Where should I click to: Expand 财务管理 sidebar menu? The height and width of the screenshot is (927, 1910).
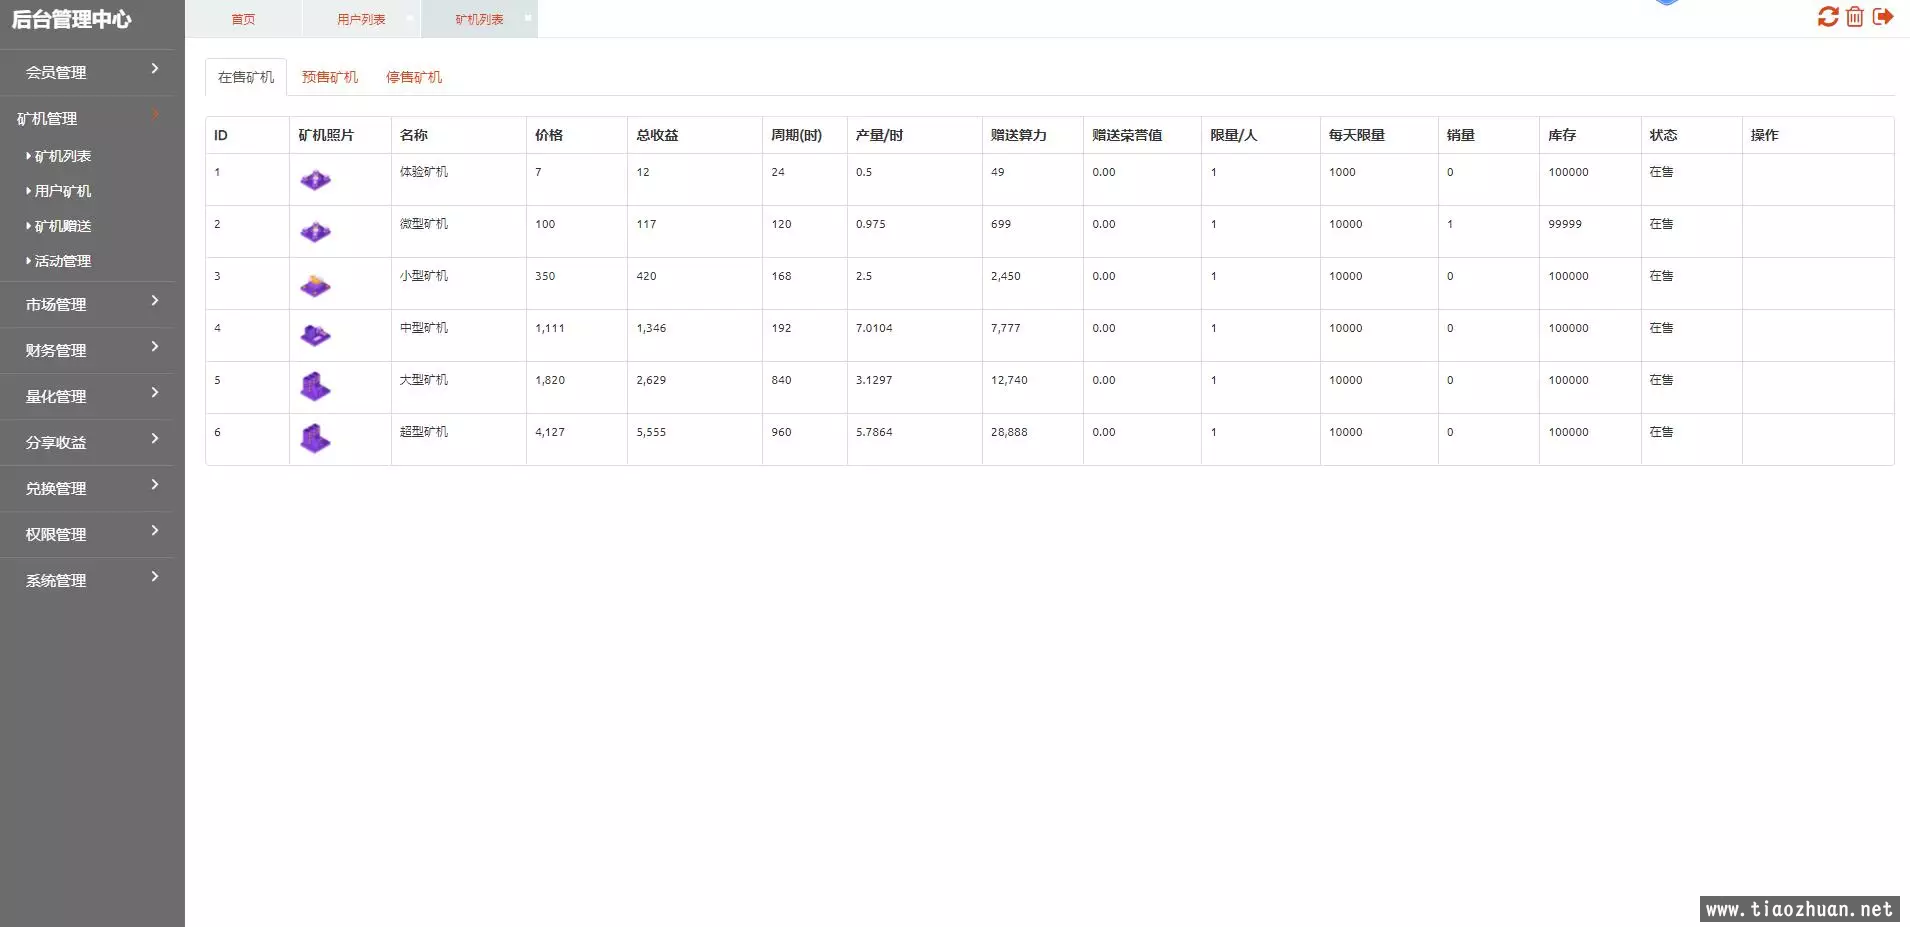click(87, 350)
